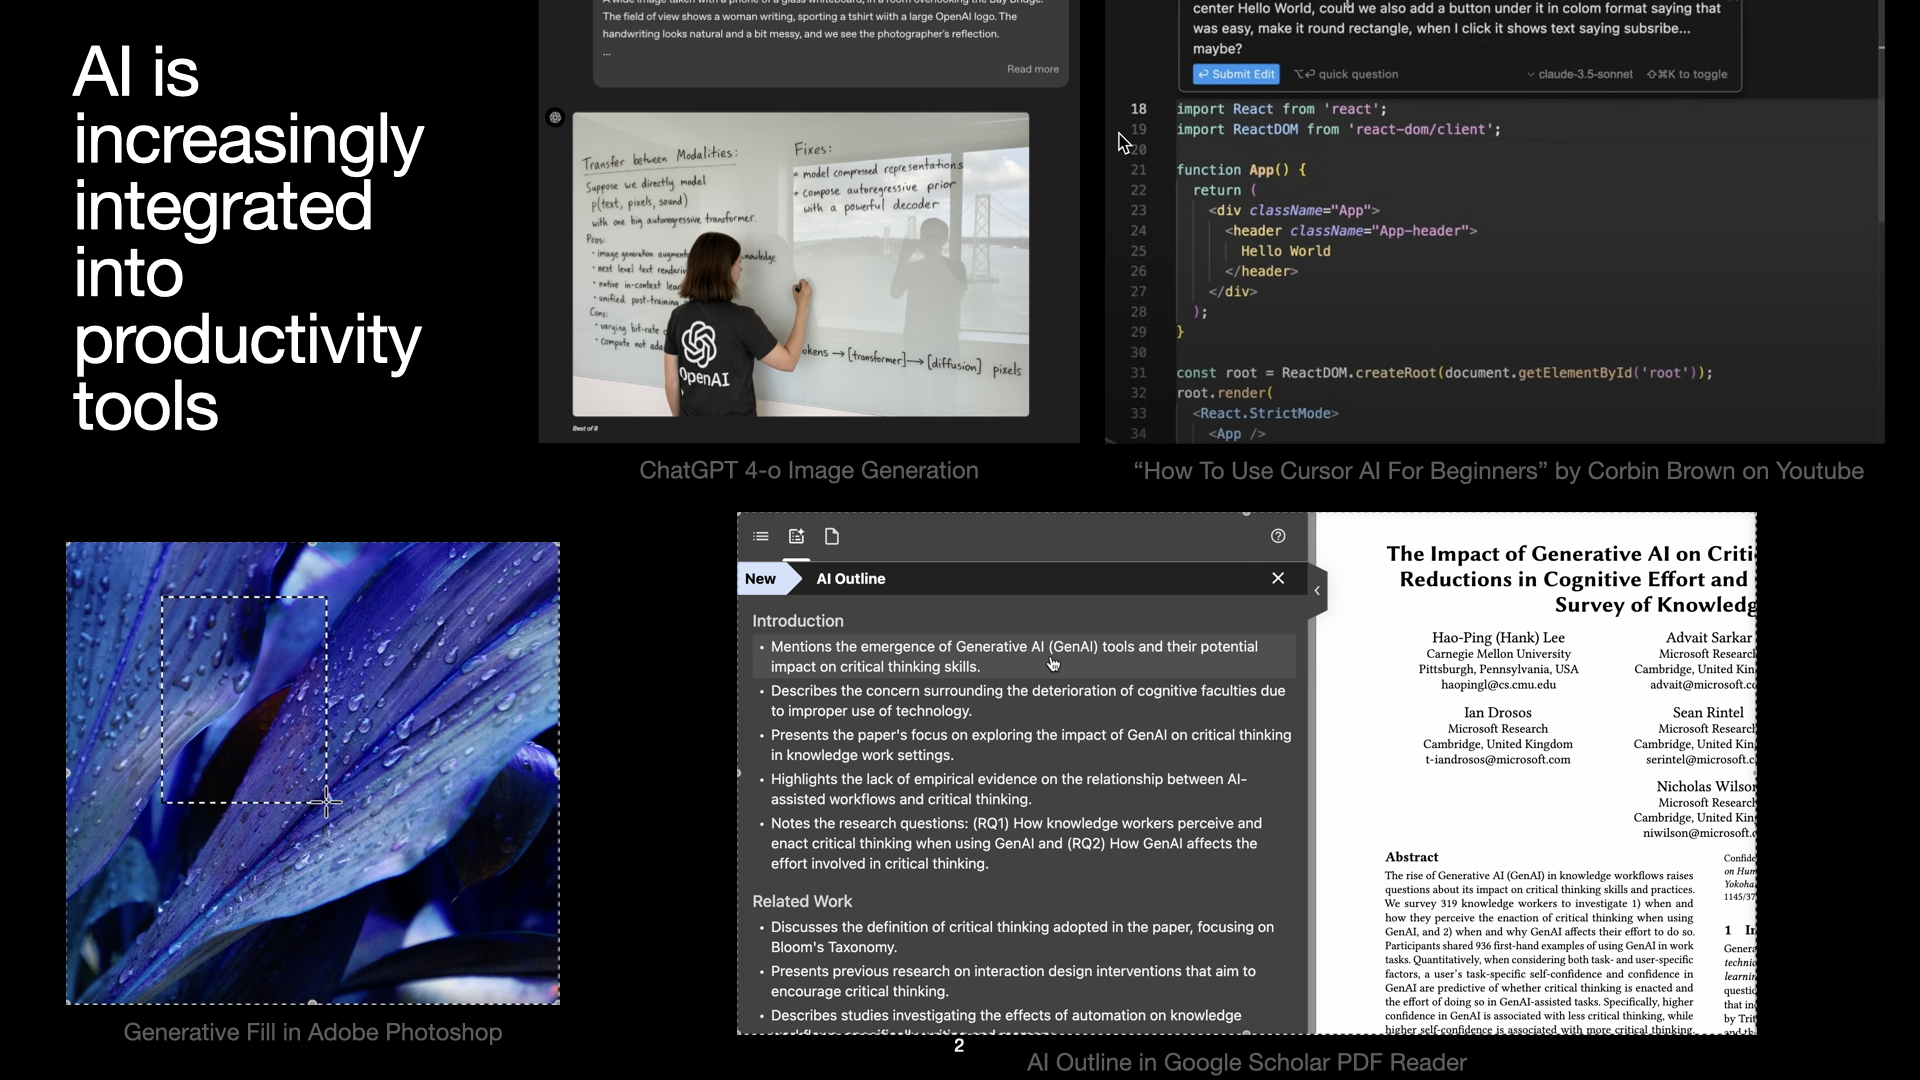Select the quick question option
Screen dimensions: 1920x1080
pyautogui.click(x=1346, y=74)
